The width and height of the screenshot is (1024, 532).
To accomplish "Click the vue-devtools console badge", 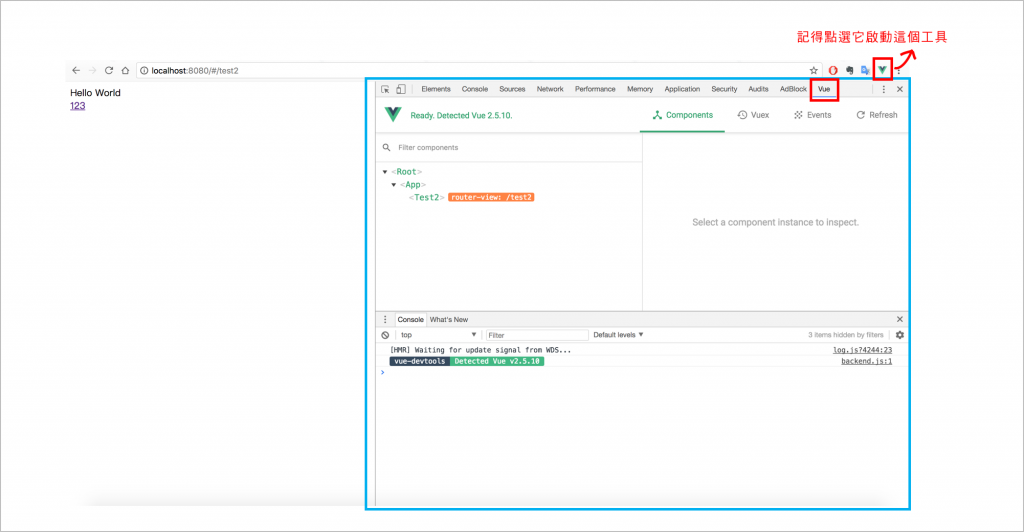I will [420, 361].
